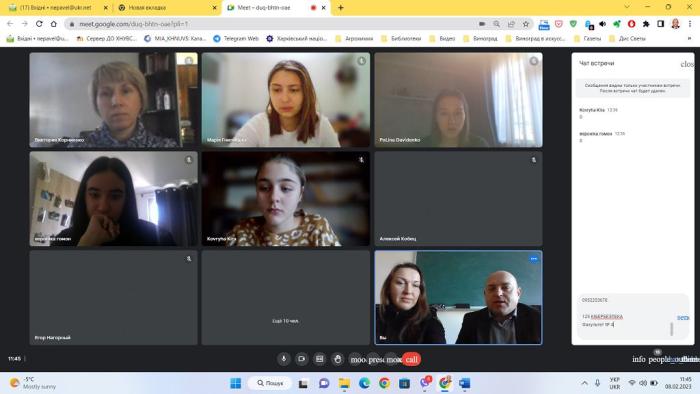700x394 pixels.
Task: Click the zoom magnifier in address bar
Action: click(496, 24)
